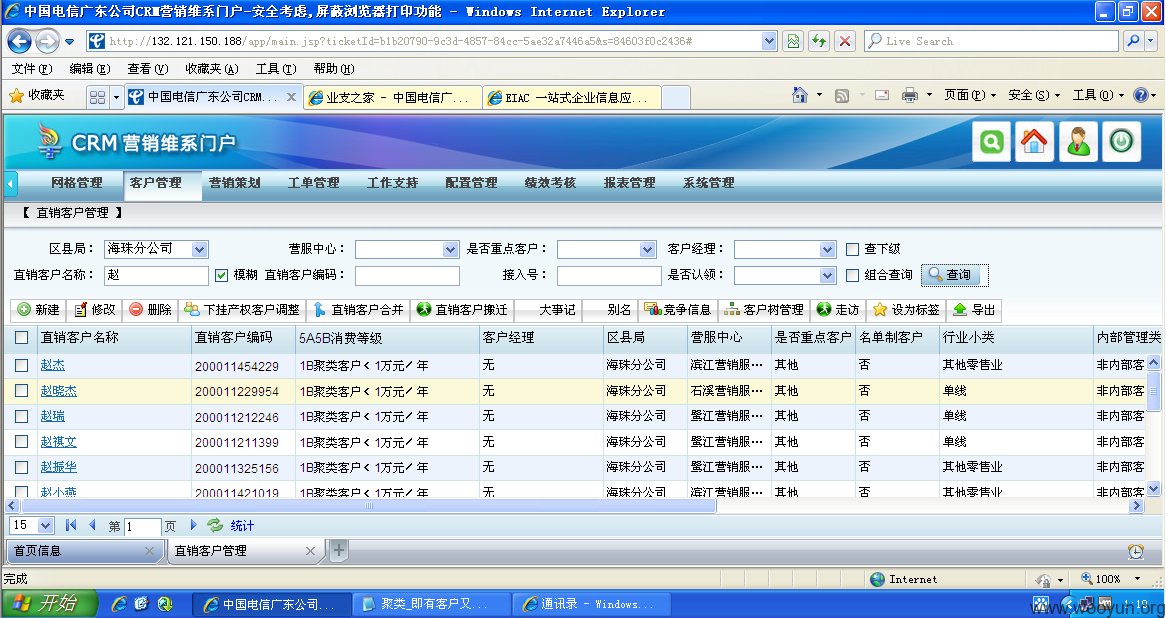Click the printer icon in IE command bar
Image resolution: width=1166 pixels, height=618 pixels.
[909, 94]
